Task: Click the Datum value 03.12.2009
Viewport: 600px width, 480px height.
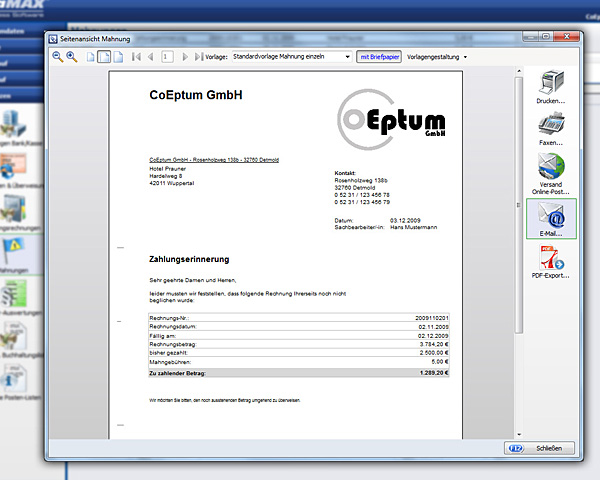Action: coord(405,220)
